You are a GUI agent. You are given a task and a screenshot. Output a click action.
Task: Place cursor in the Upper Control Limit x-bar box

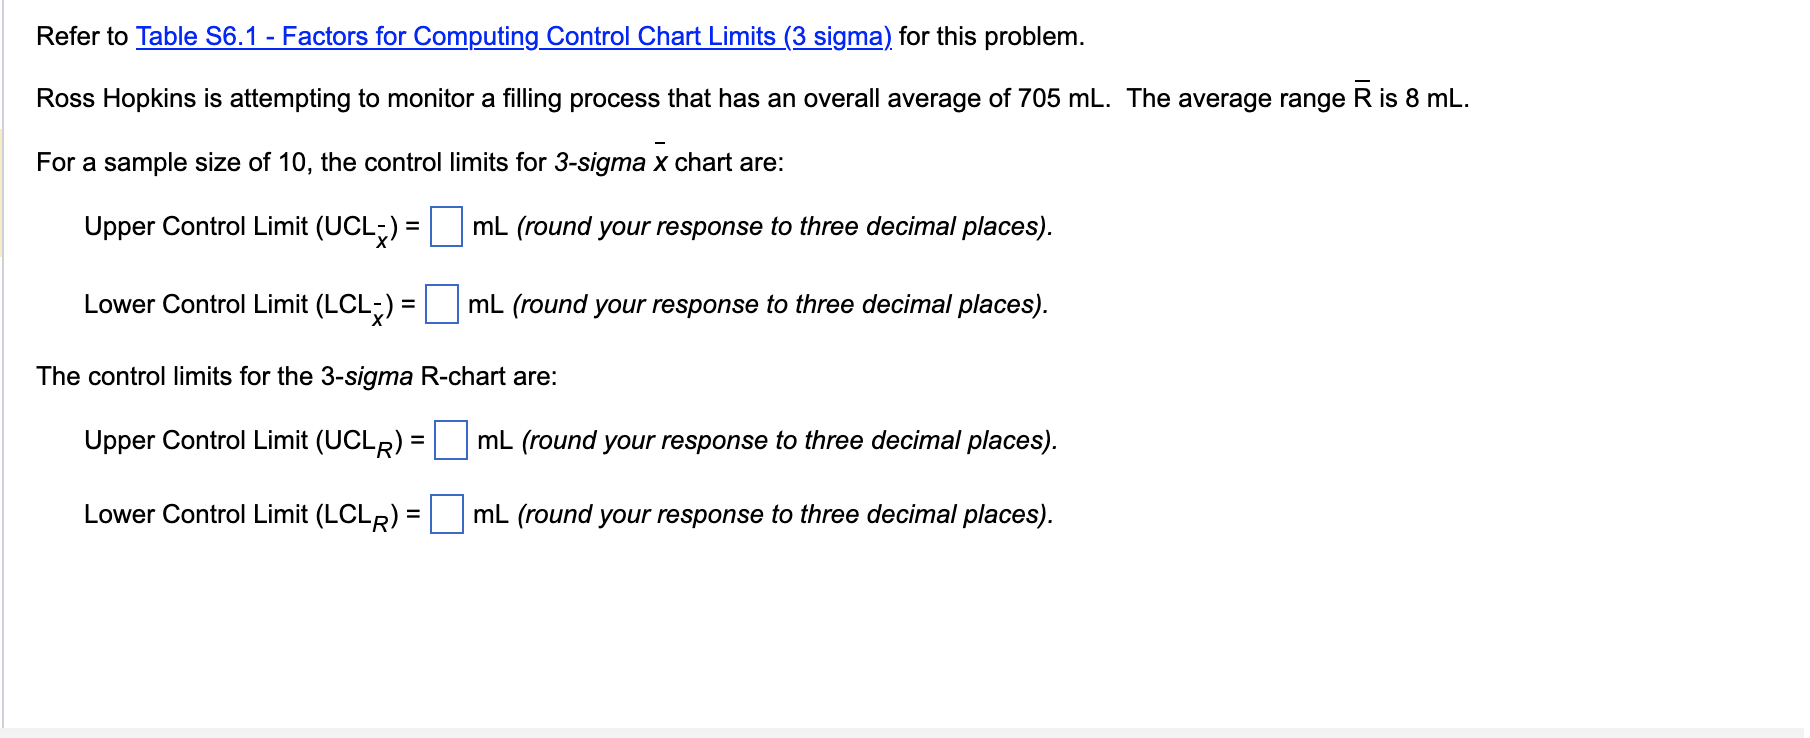[444, 226]
